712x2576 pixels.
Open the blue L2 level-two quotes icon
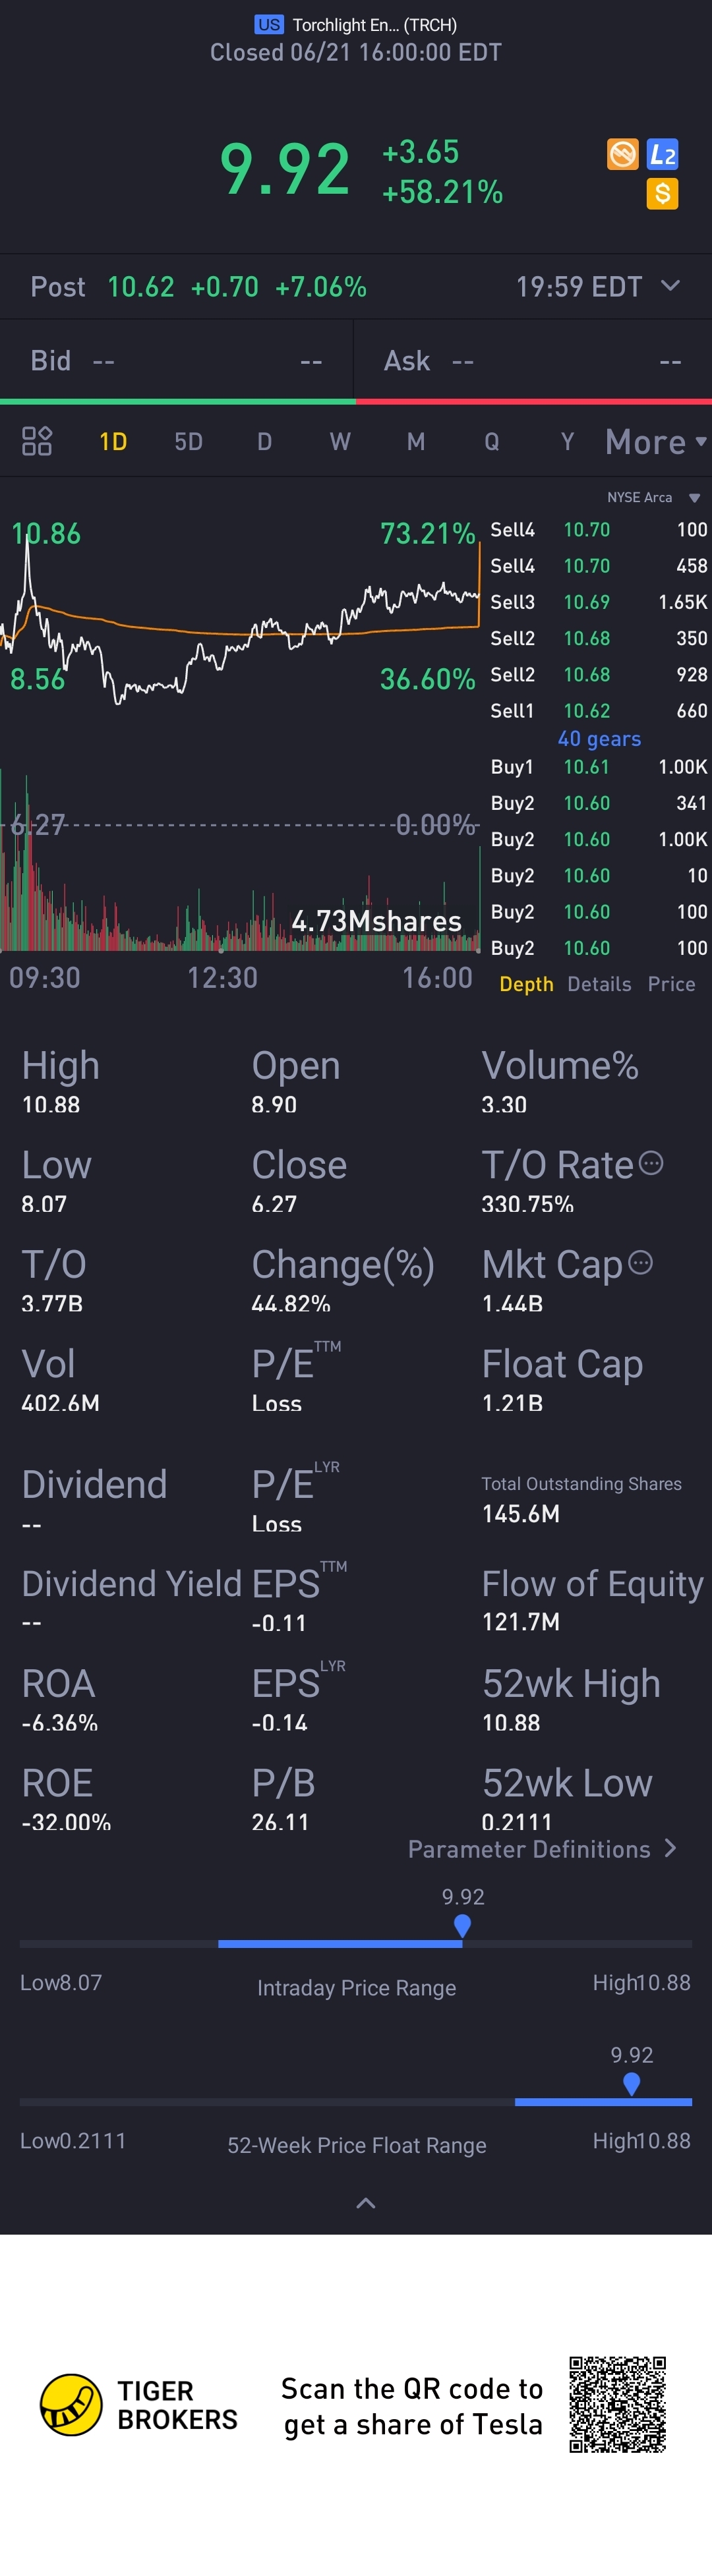(x=663, y=154)
